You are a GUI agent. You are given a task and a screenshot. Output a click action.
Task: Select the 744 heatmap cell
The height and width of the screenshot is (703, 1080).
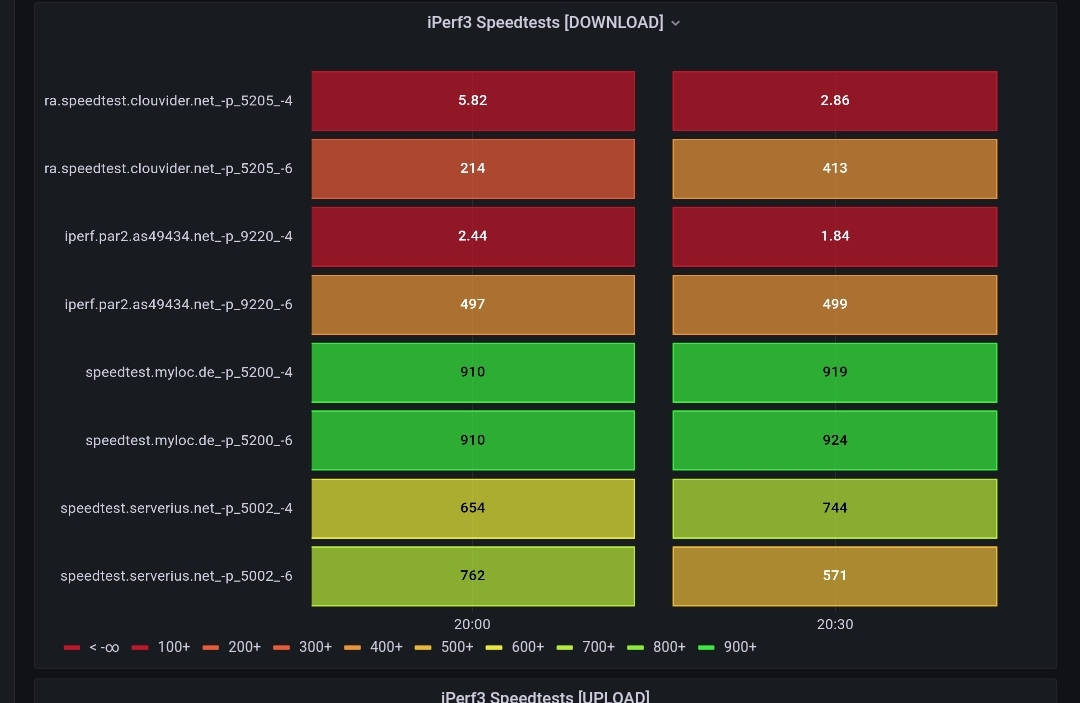(835, 508)
